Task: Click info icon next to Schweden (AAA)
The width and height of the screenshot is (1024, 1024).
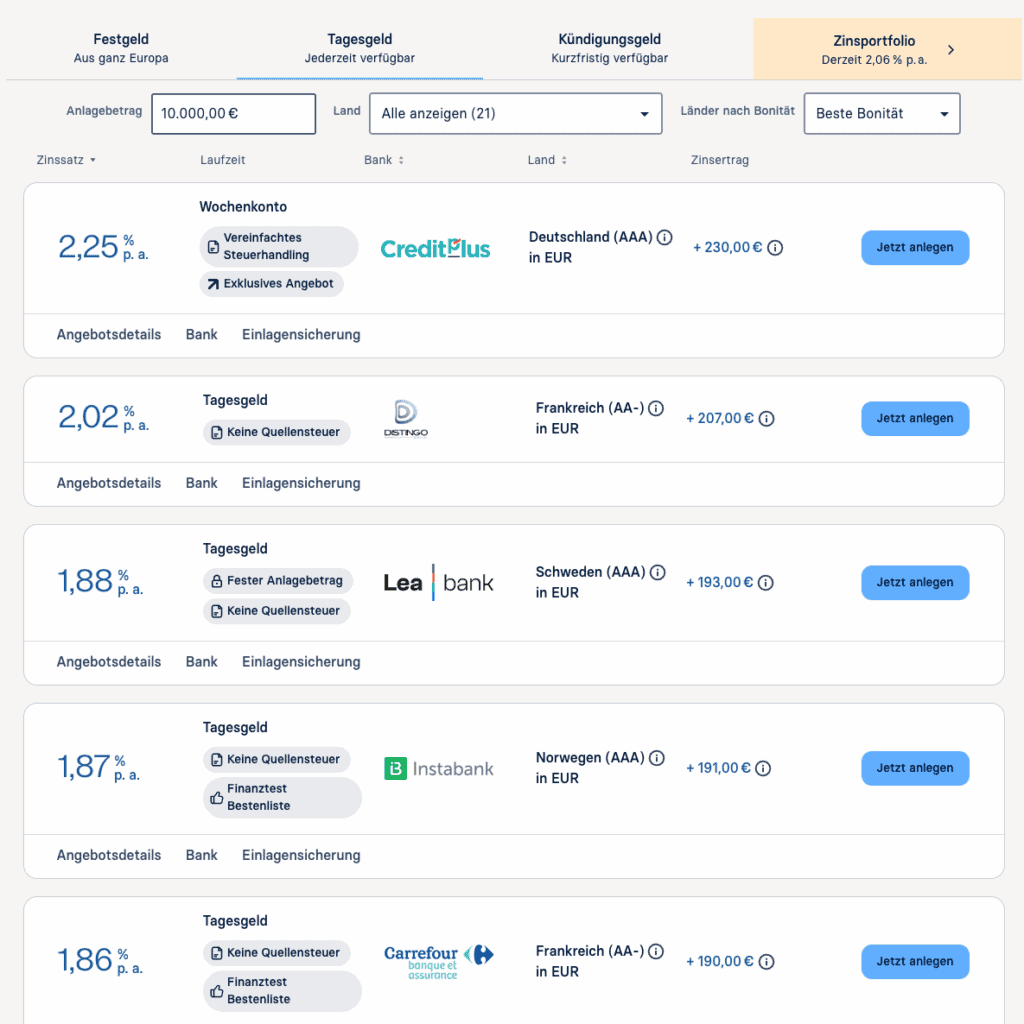Action: [657, 573]
